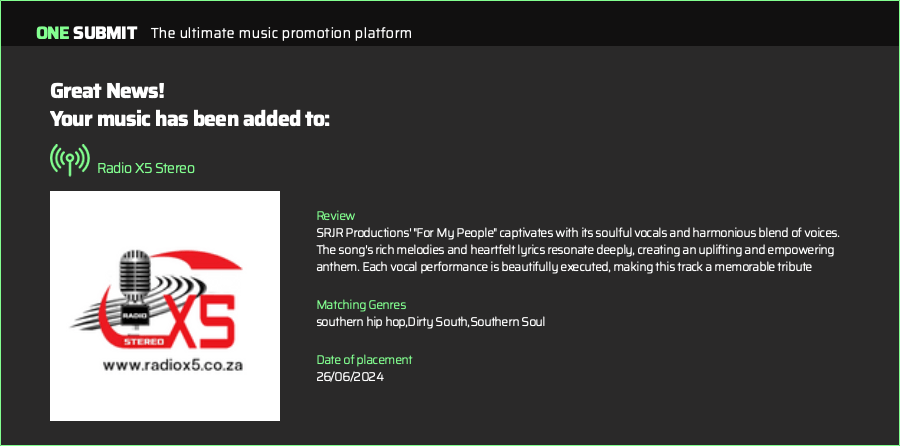The width and height of the screenshot is (900, 446).
Task: Click the green Review label
Action: [336, 216]
